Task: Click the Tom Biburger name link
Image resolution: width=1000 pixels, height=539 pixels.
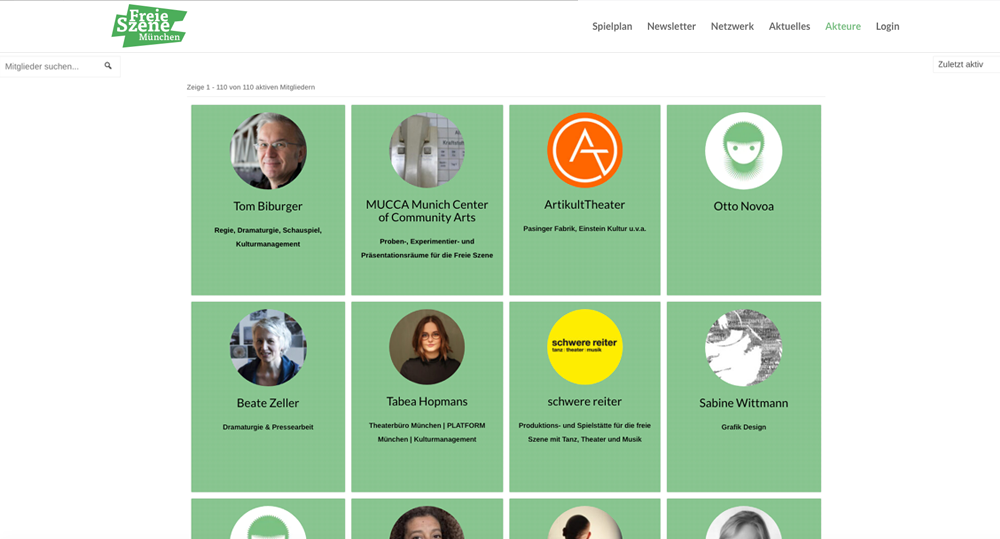Action: 268,206
